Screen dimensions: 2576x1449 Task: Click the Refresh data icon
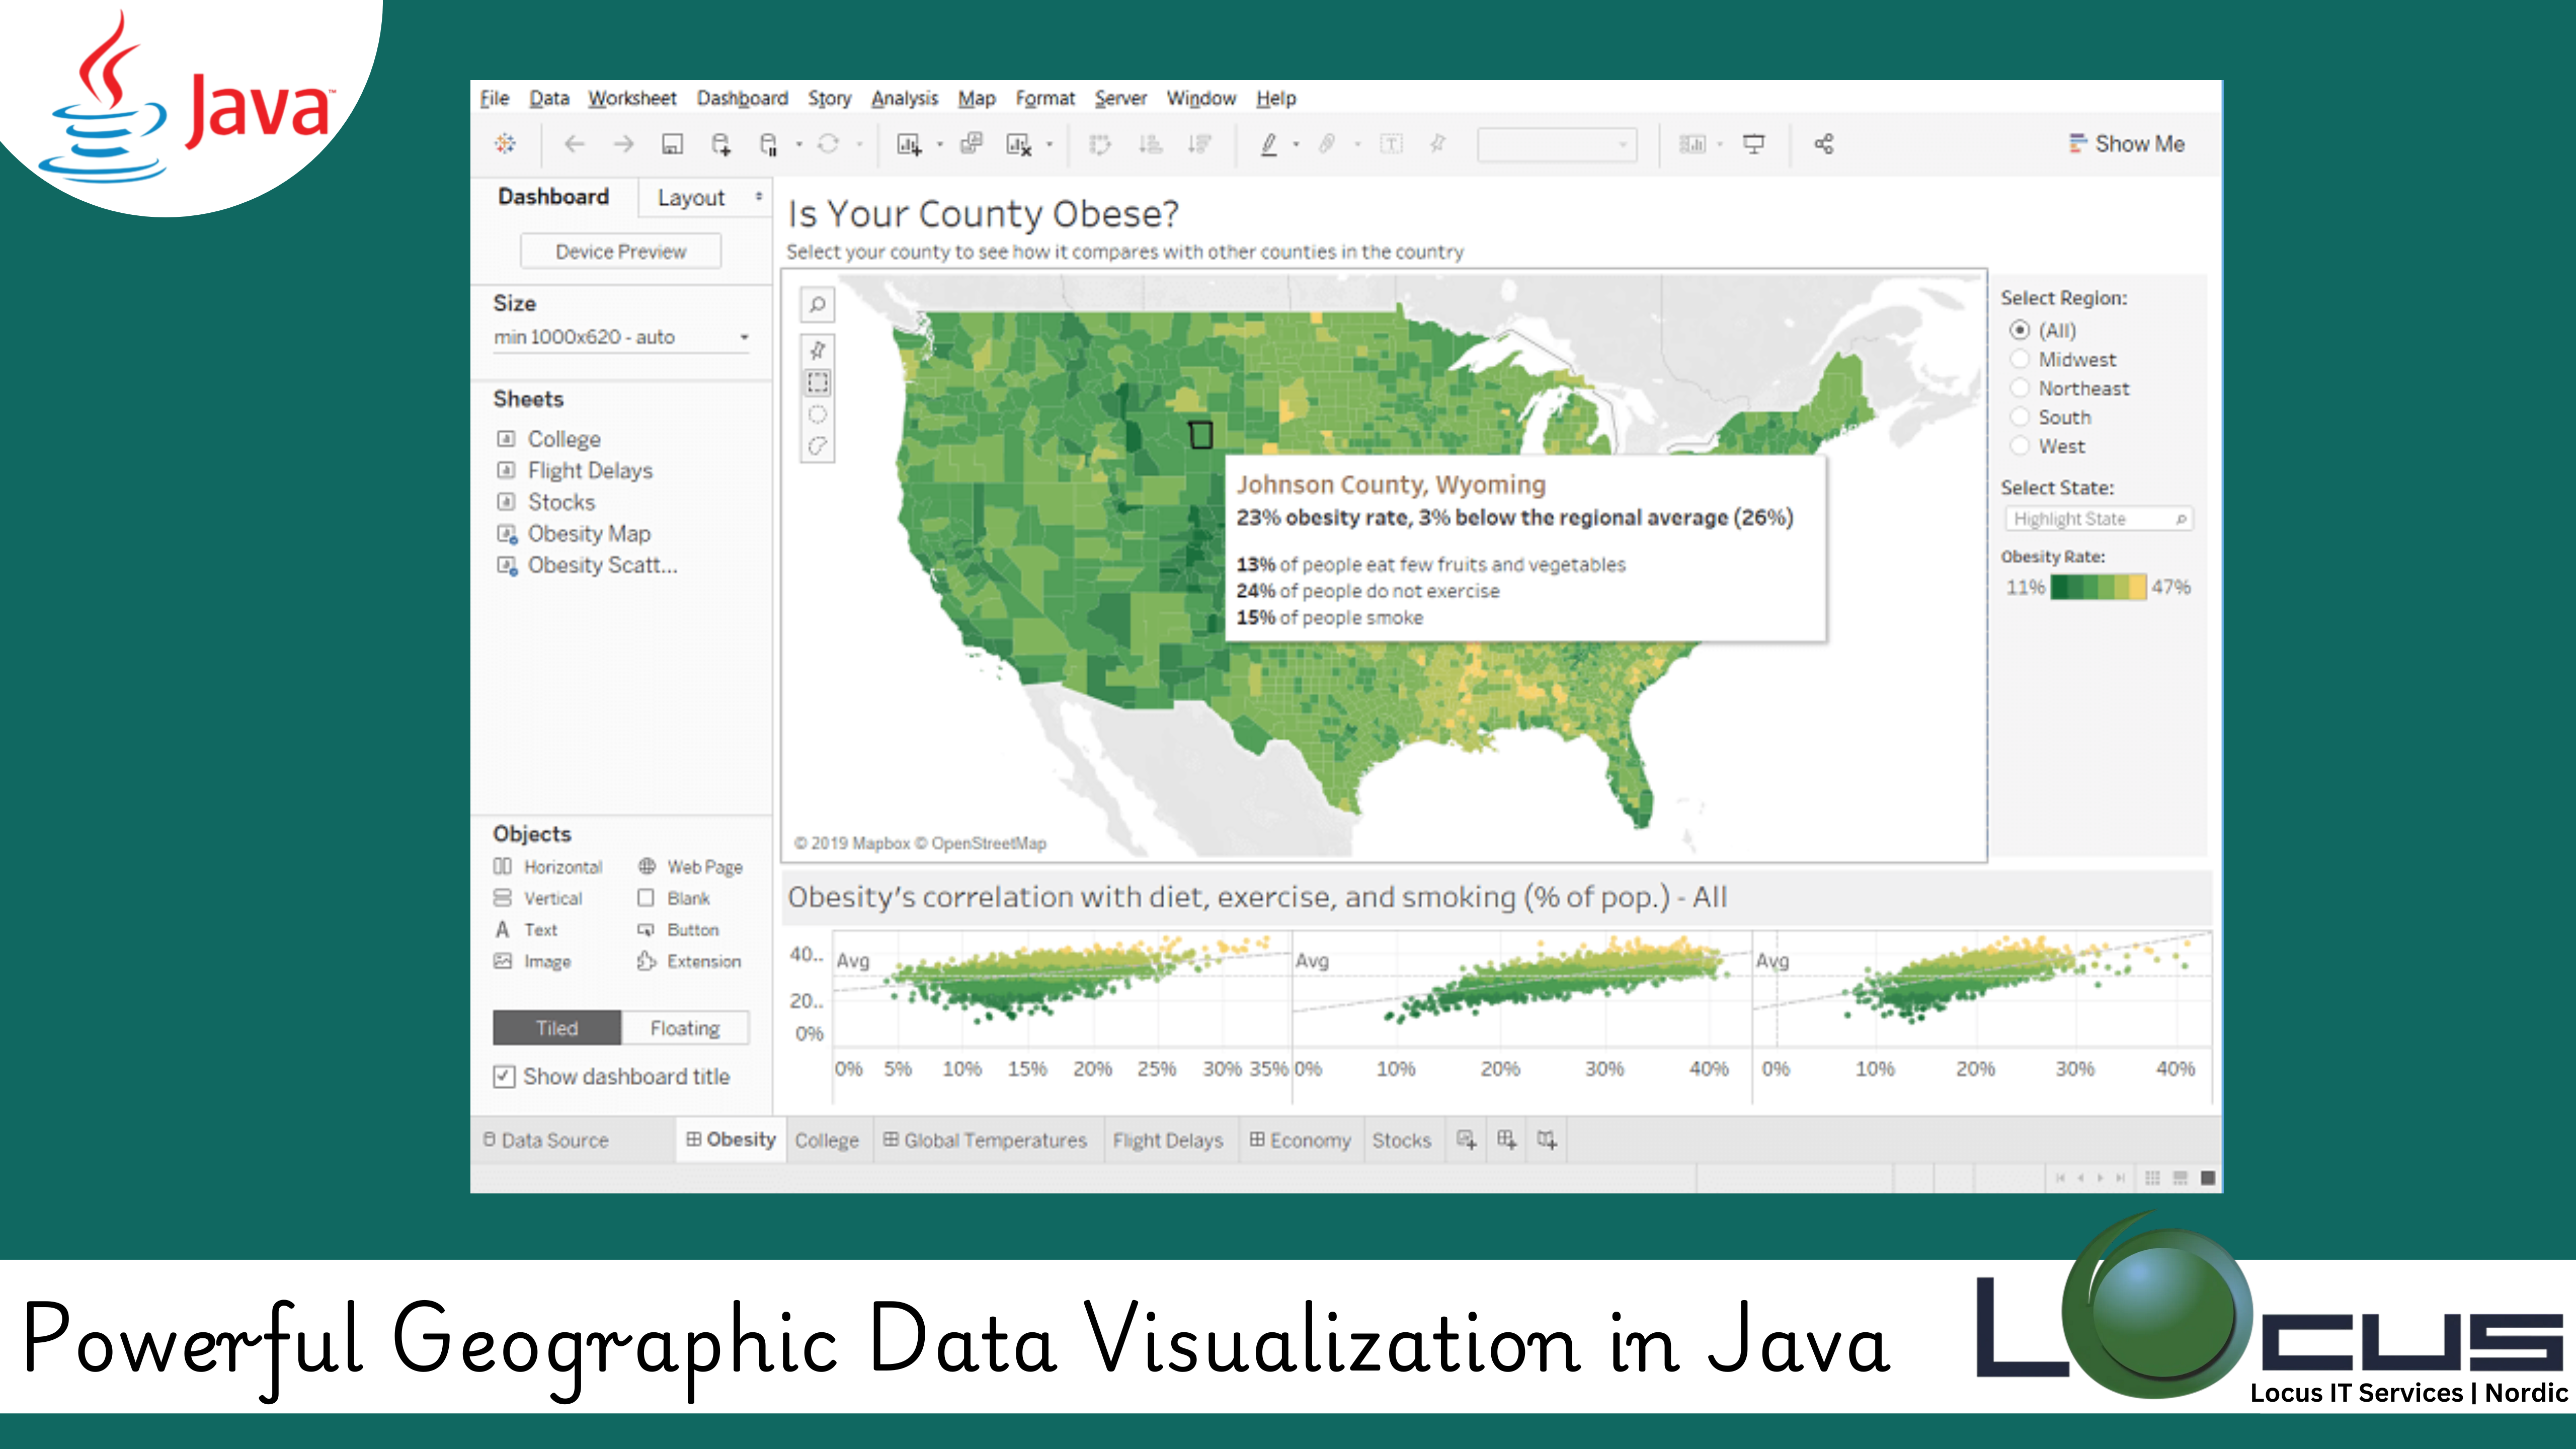828,144
